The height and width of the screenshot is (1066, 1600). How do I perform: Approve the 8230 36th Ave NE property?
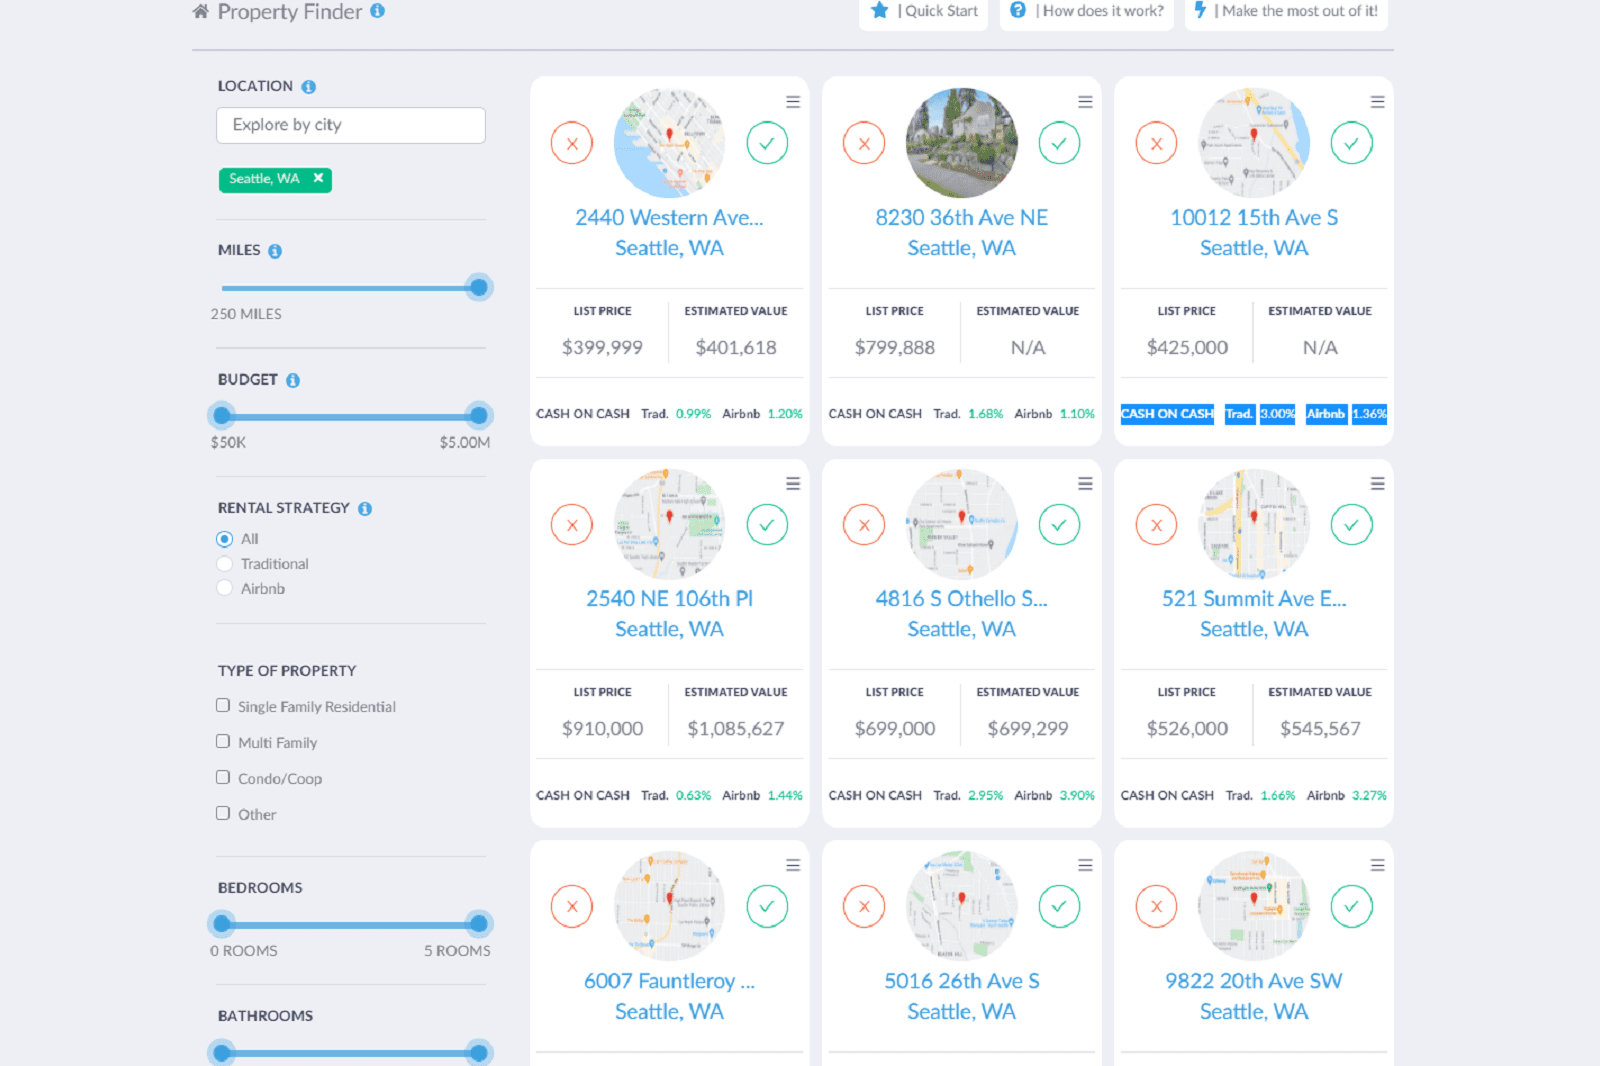click(1060, 142)
